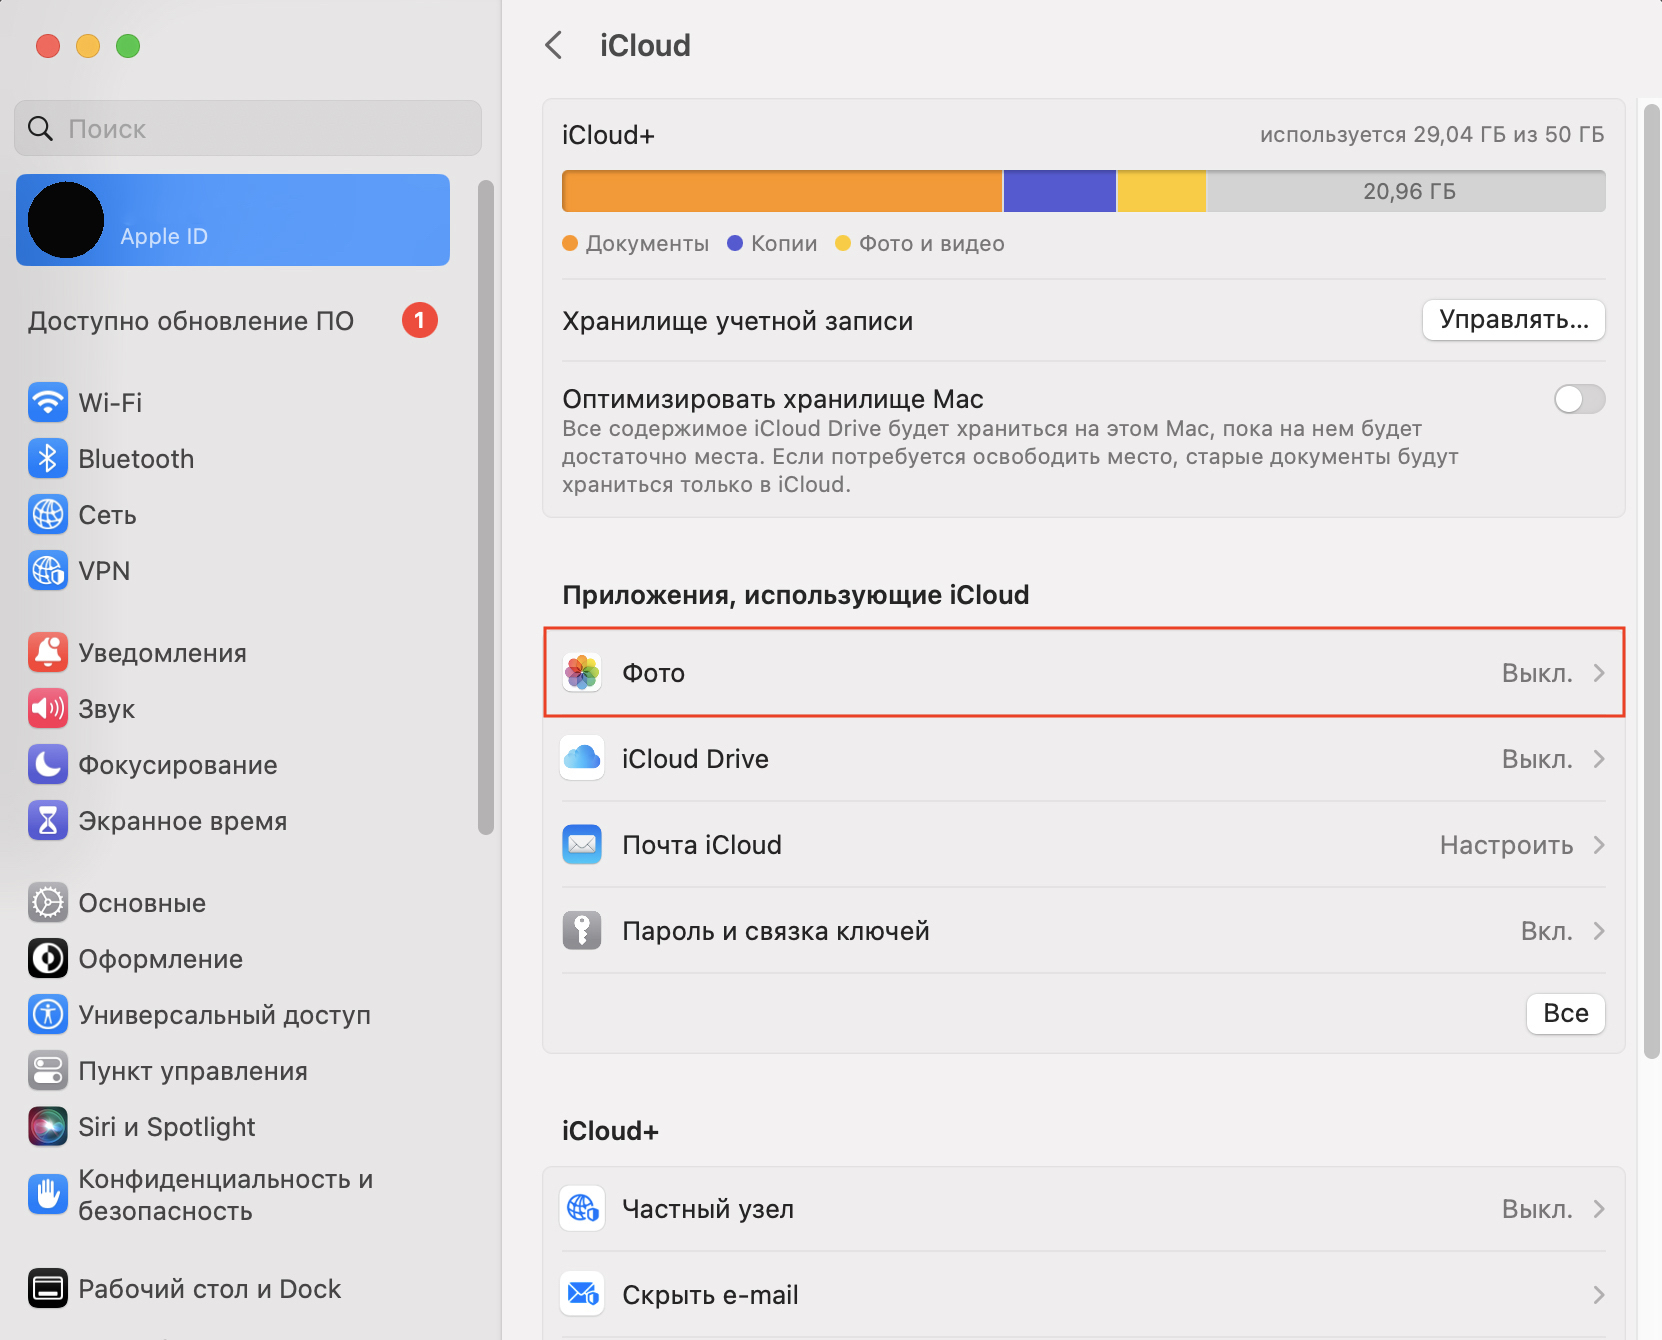Viewport: 1662px width, 1340px height.
Task: Open Фокусирование moon icon
Action: pos(48,765)
